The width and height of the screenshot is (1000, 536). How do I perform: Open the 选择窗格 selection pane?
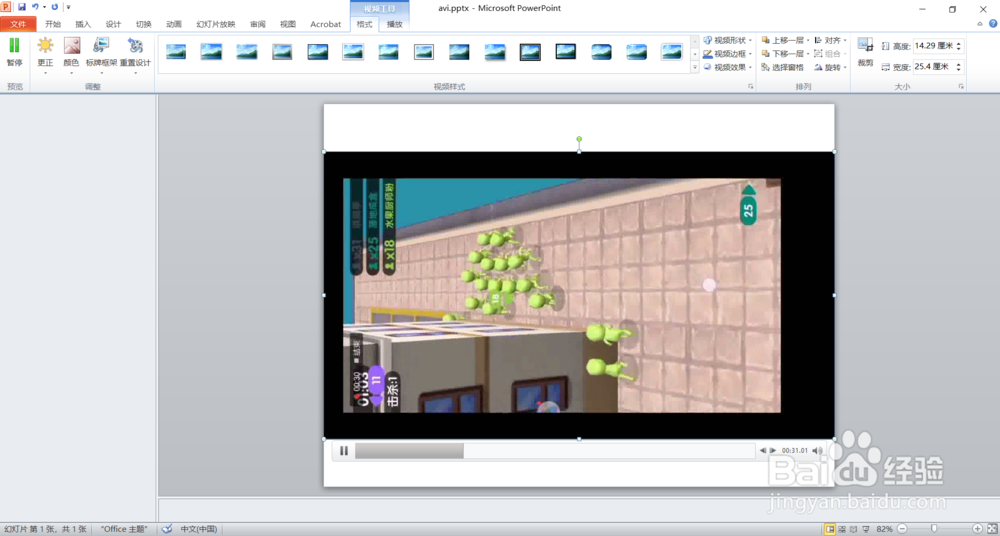tap(783, 67)
